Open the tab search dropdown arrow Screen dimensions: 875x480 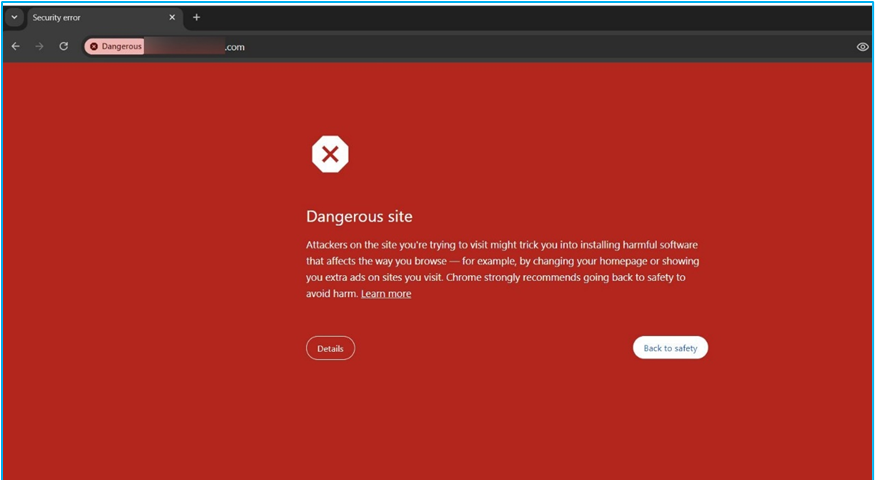point(15,17)
